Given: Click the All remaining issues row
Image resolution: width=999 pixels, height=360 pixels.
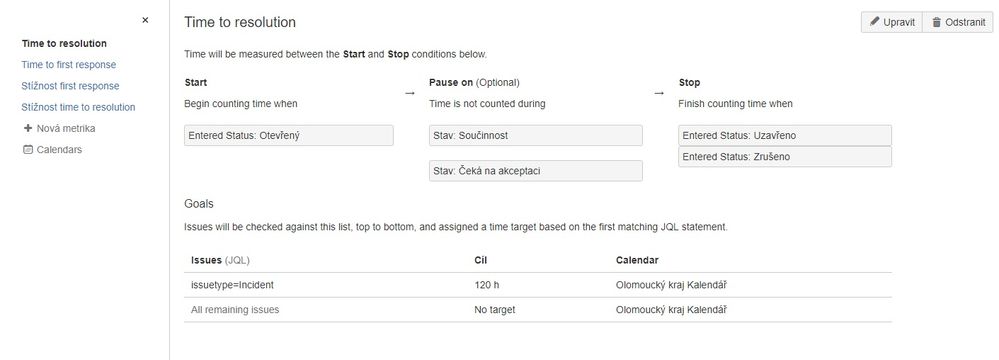Looking at the screenshot, I should click(538, 310).
